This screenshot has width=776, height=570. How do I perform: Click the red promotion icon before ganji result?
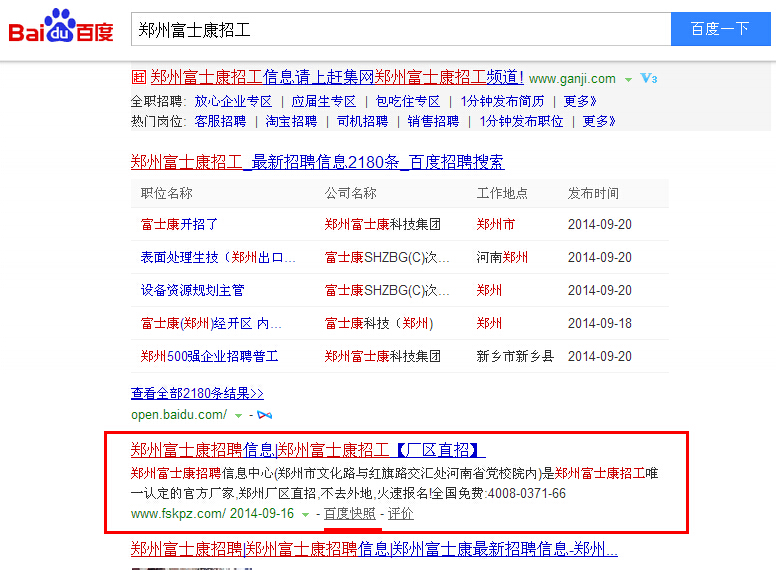(x=139, y=77)
